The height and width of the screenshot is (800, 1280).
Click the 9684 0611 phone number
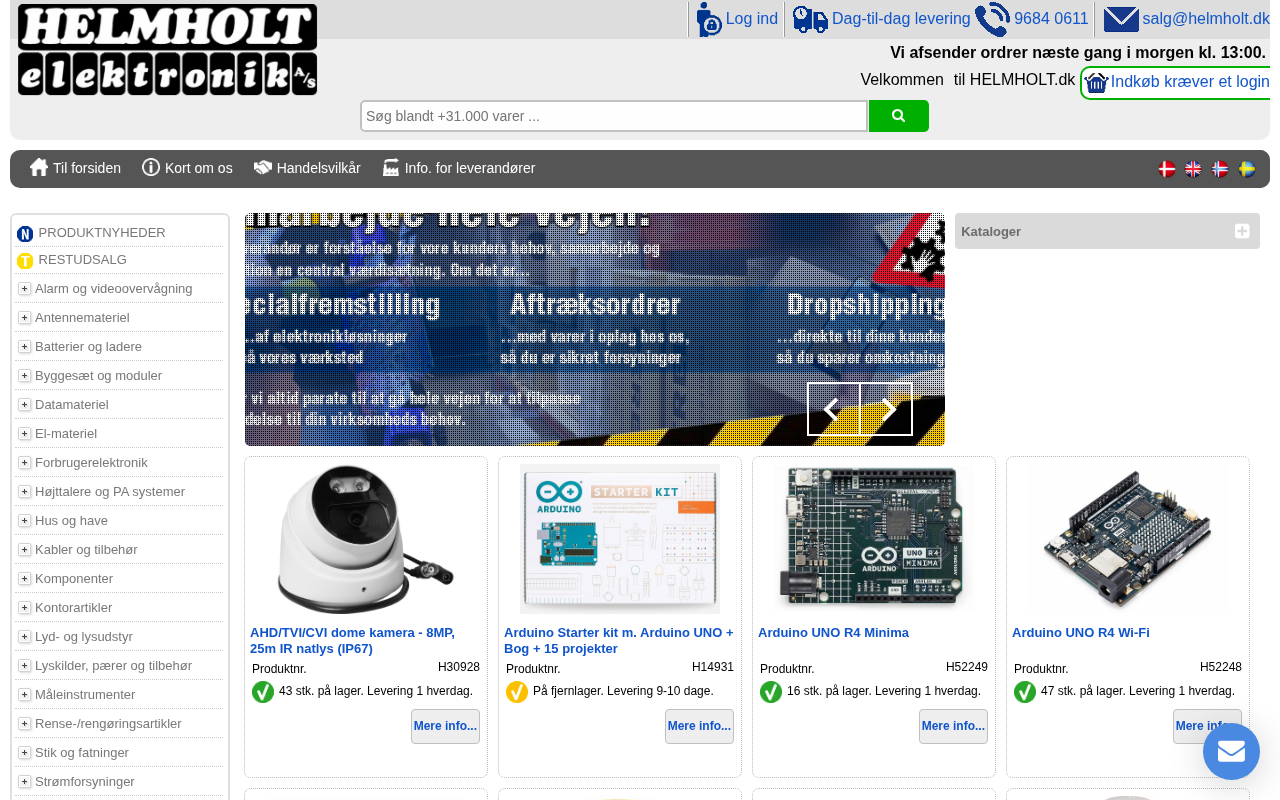click(1051, 19)
